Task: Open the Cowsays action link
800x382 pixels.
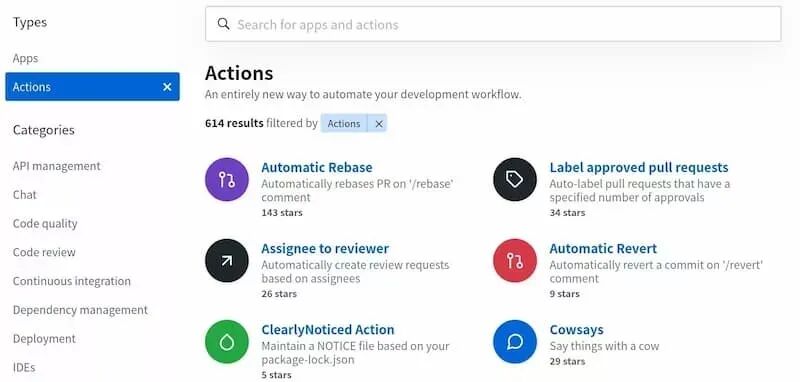Action: (577, 329)
